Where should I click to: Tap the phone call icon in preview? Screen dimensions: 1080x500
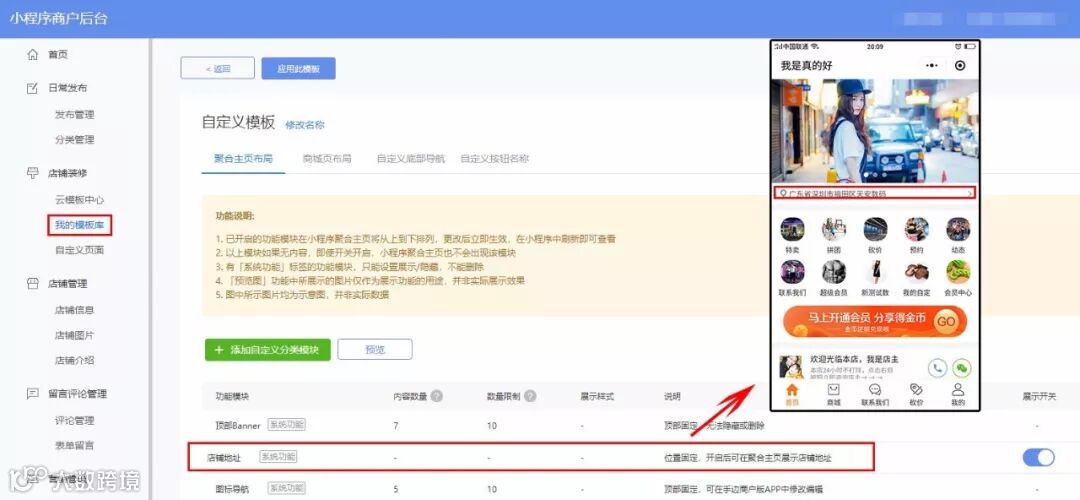pos(937,368)
